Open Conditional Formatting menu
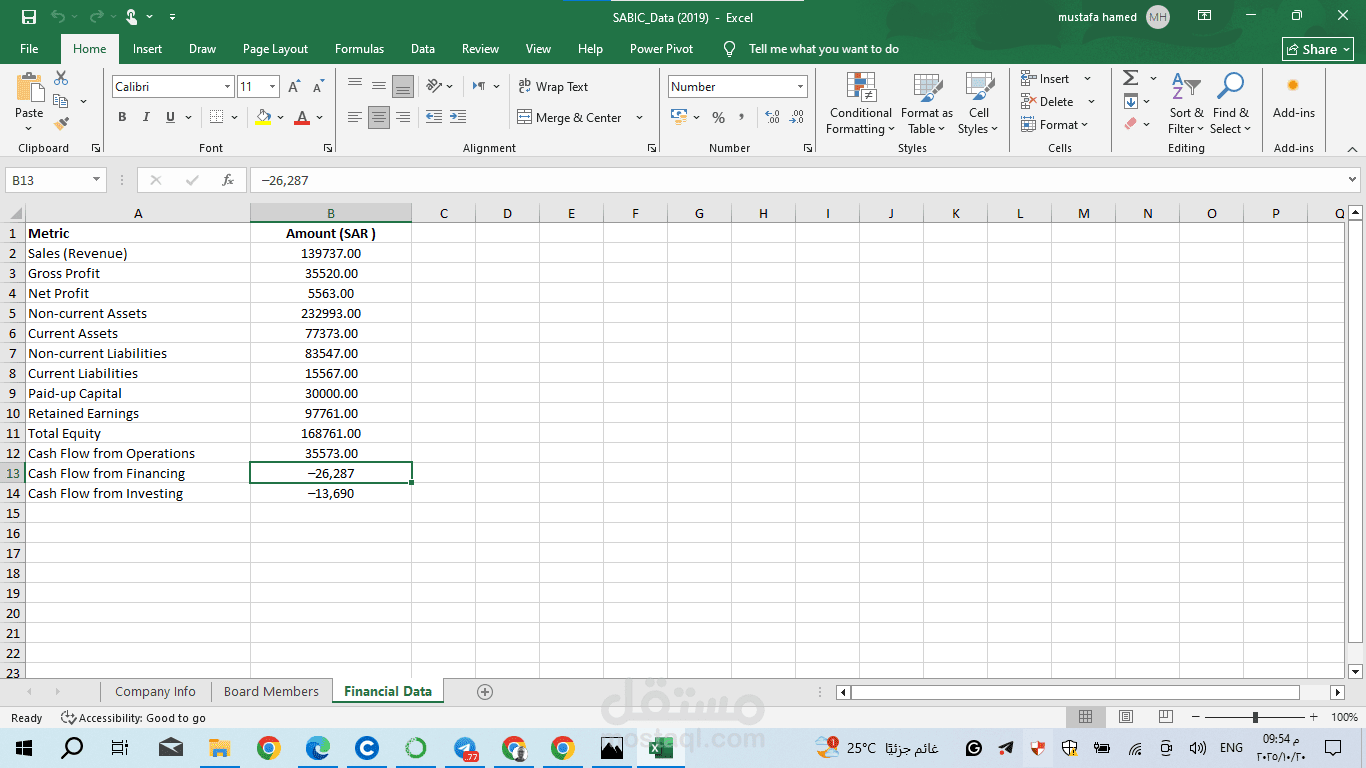Viewport: 1366px width, 768px height. (861, 103)
